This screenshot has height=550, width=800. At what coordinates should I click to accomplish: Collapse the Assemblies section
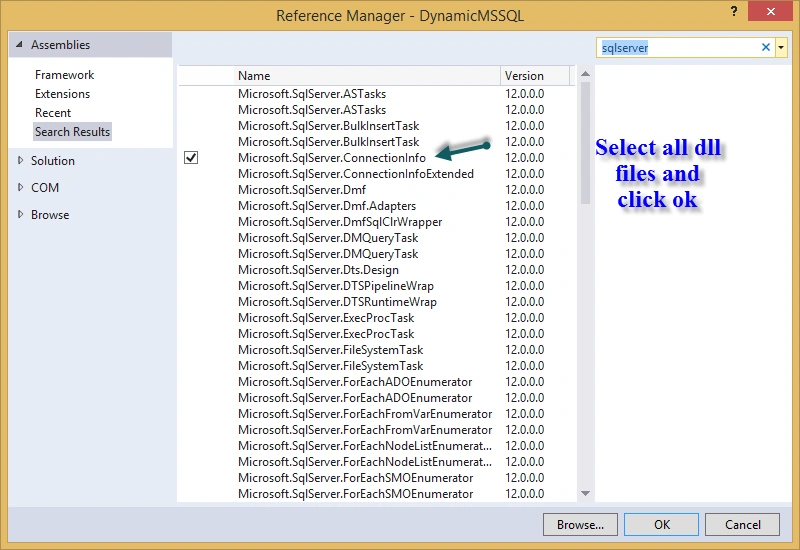click(x=19, y=44)
